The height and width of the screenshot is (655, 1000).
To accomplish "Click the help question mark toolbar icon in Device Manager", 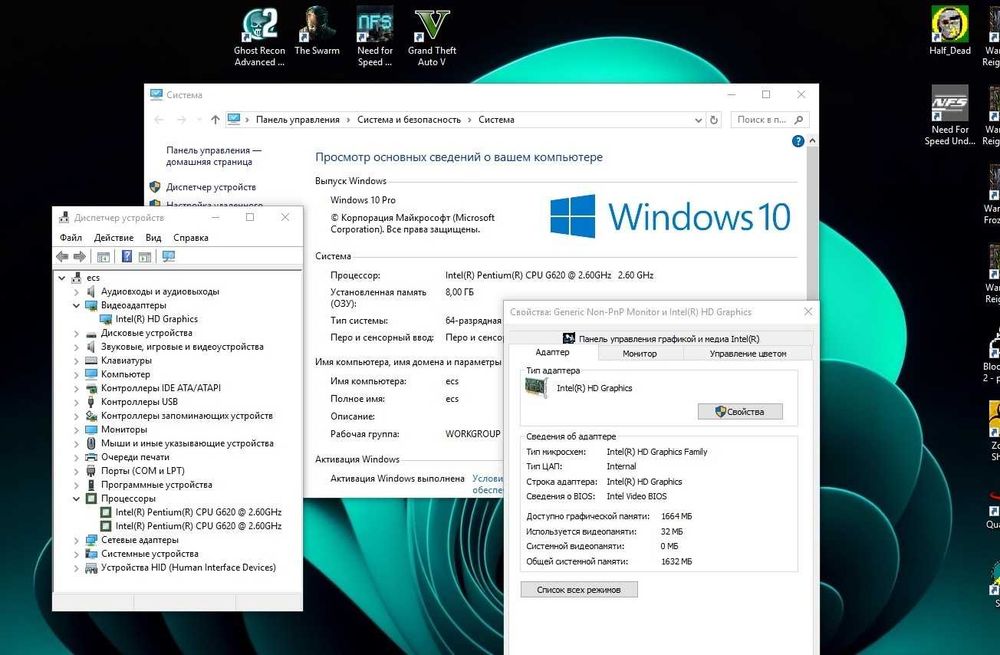I will point(127,256).
